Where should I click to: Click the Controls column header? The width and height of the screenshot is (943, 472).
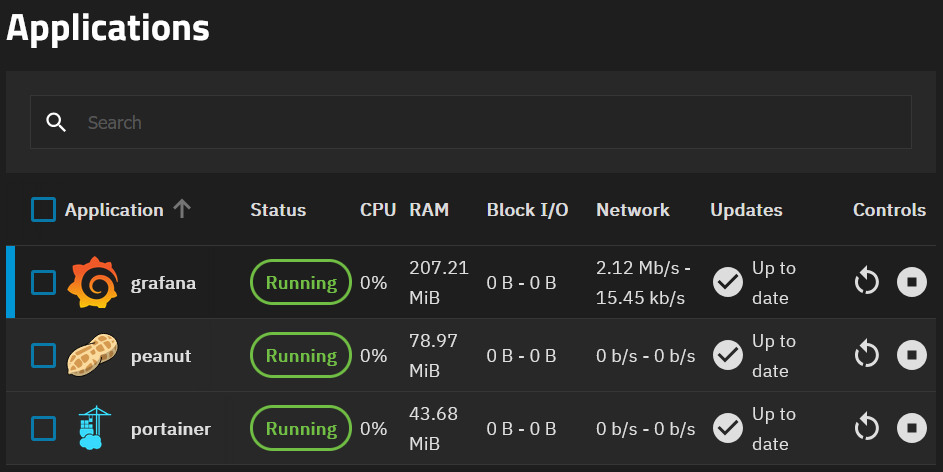pos(889,210)
